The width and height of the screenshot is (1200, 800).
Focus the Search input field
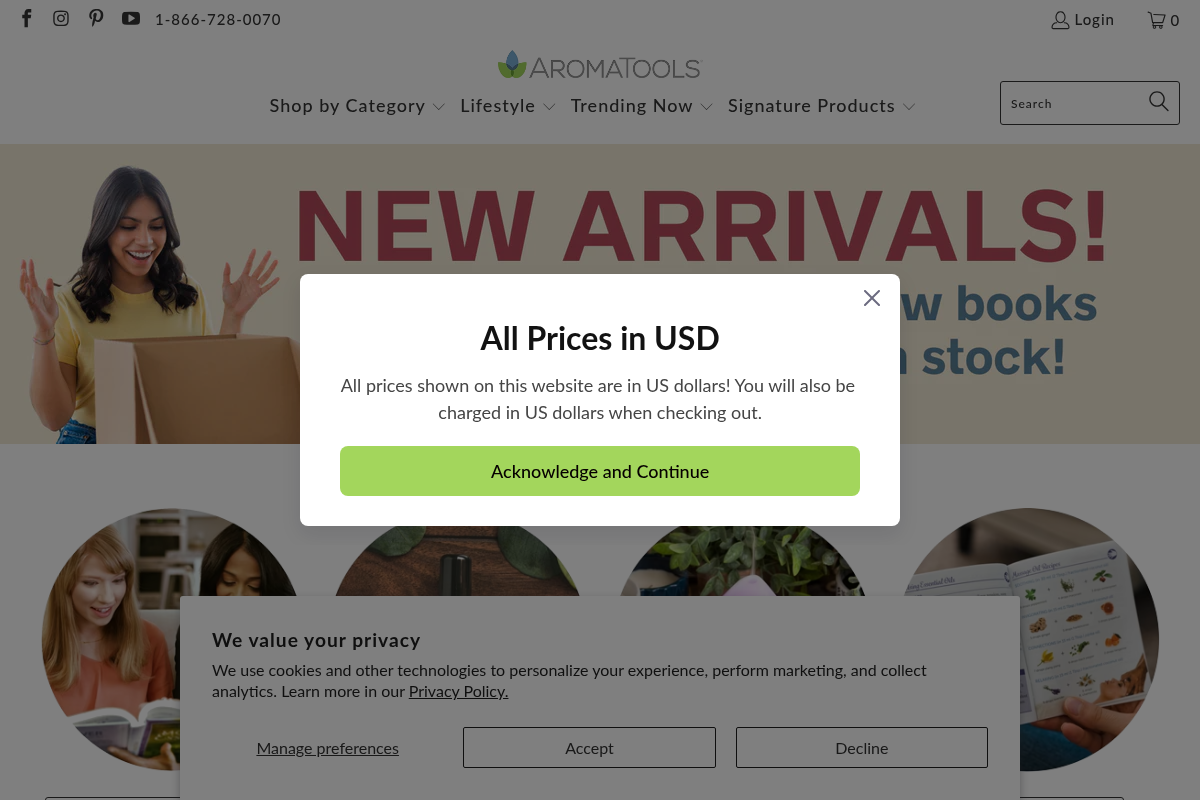[x=1074, y=103]
